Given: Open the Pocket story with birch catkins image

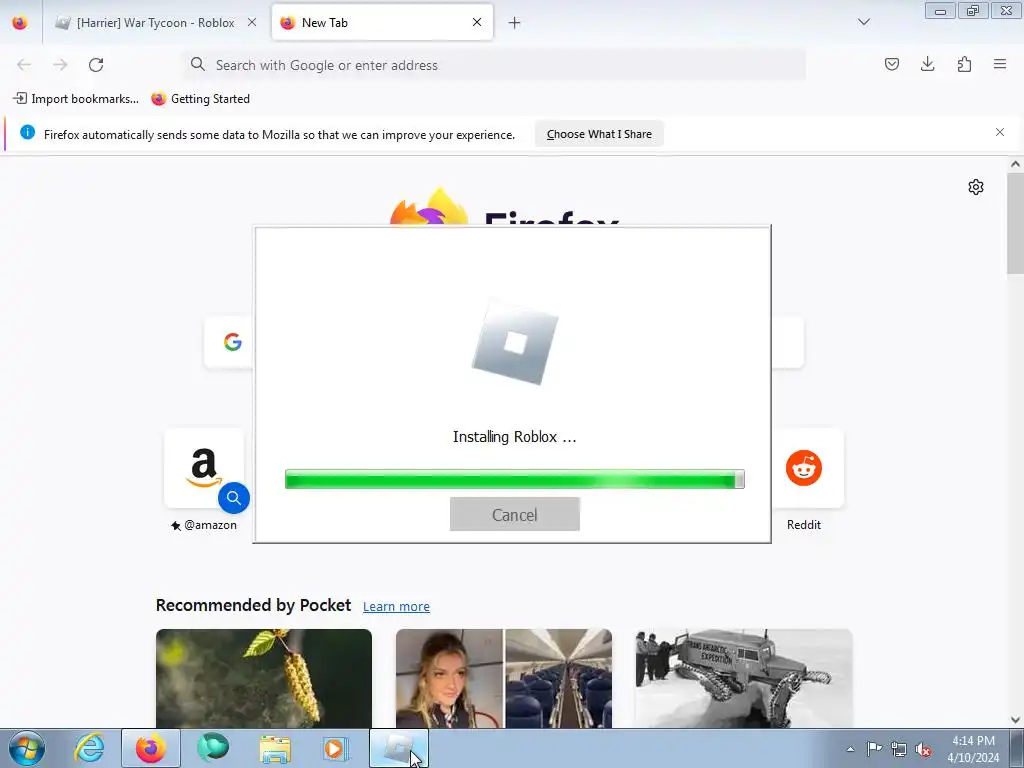Looking at the screenshot, I should click(264, 678).
